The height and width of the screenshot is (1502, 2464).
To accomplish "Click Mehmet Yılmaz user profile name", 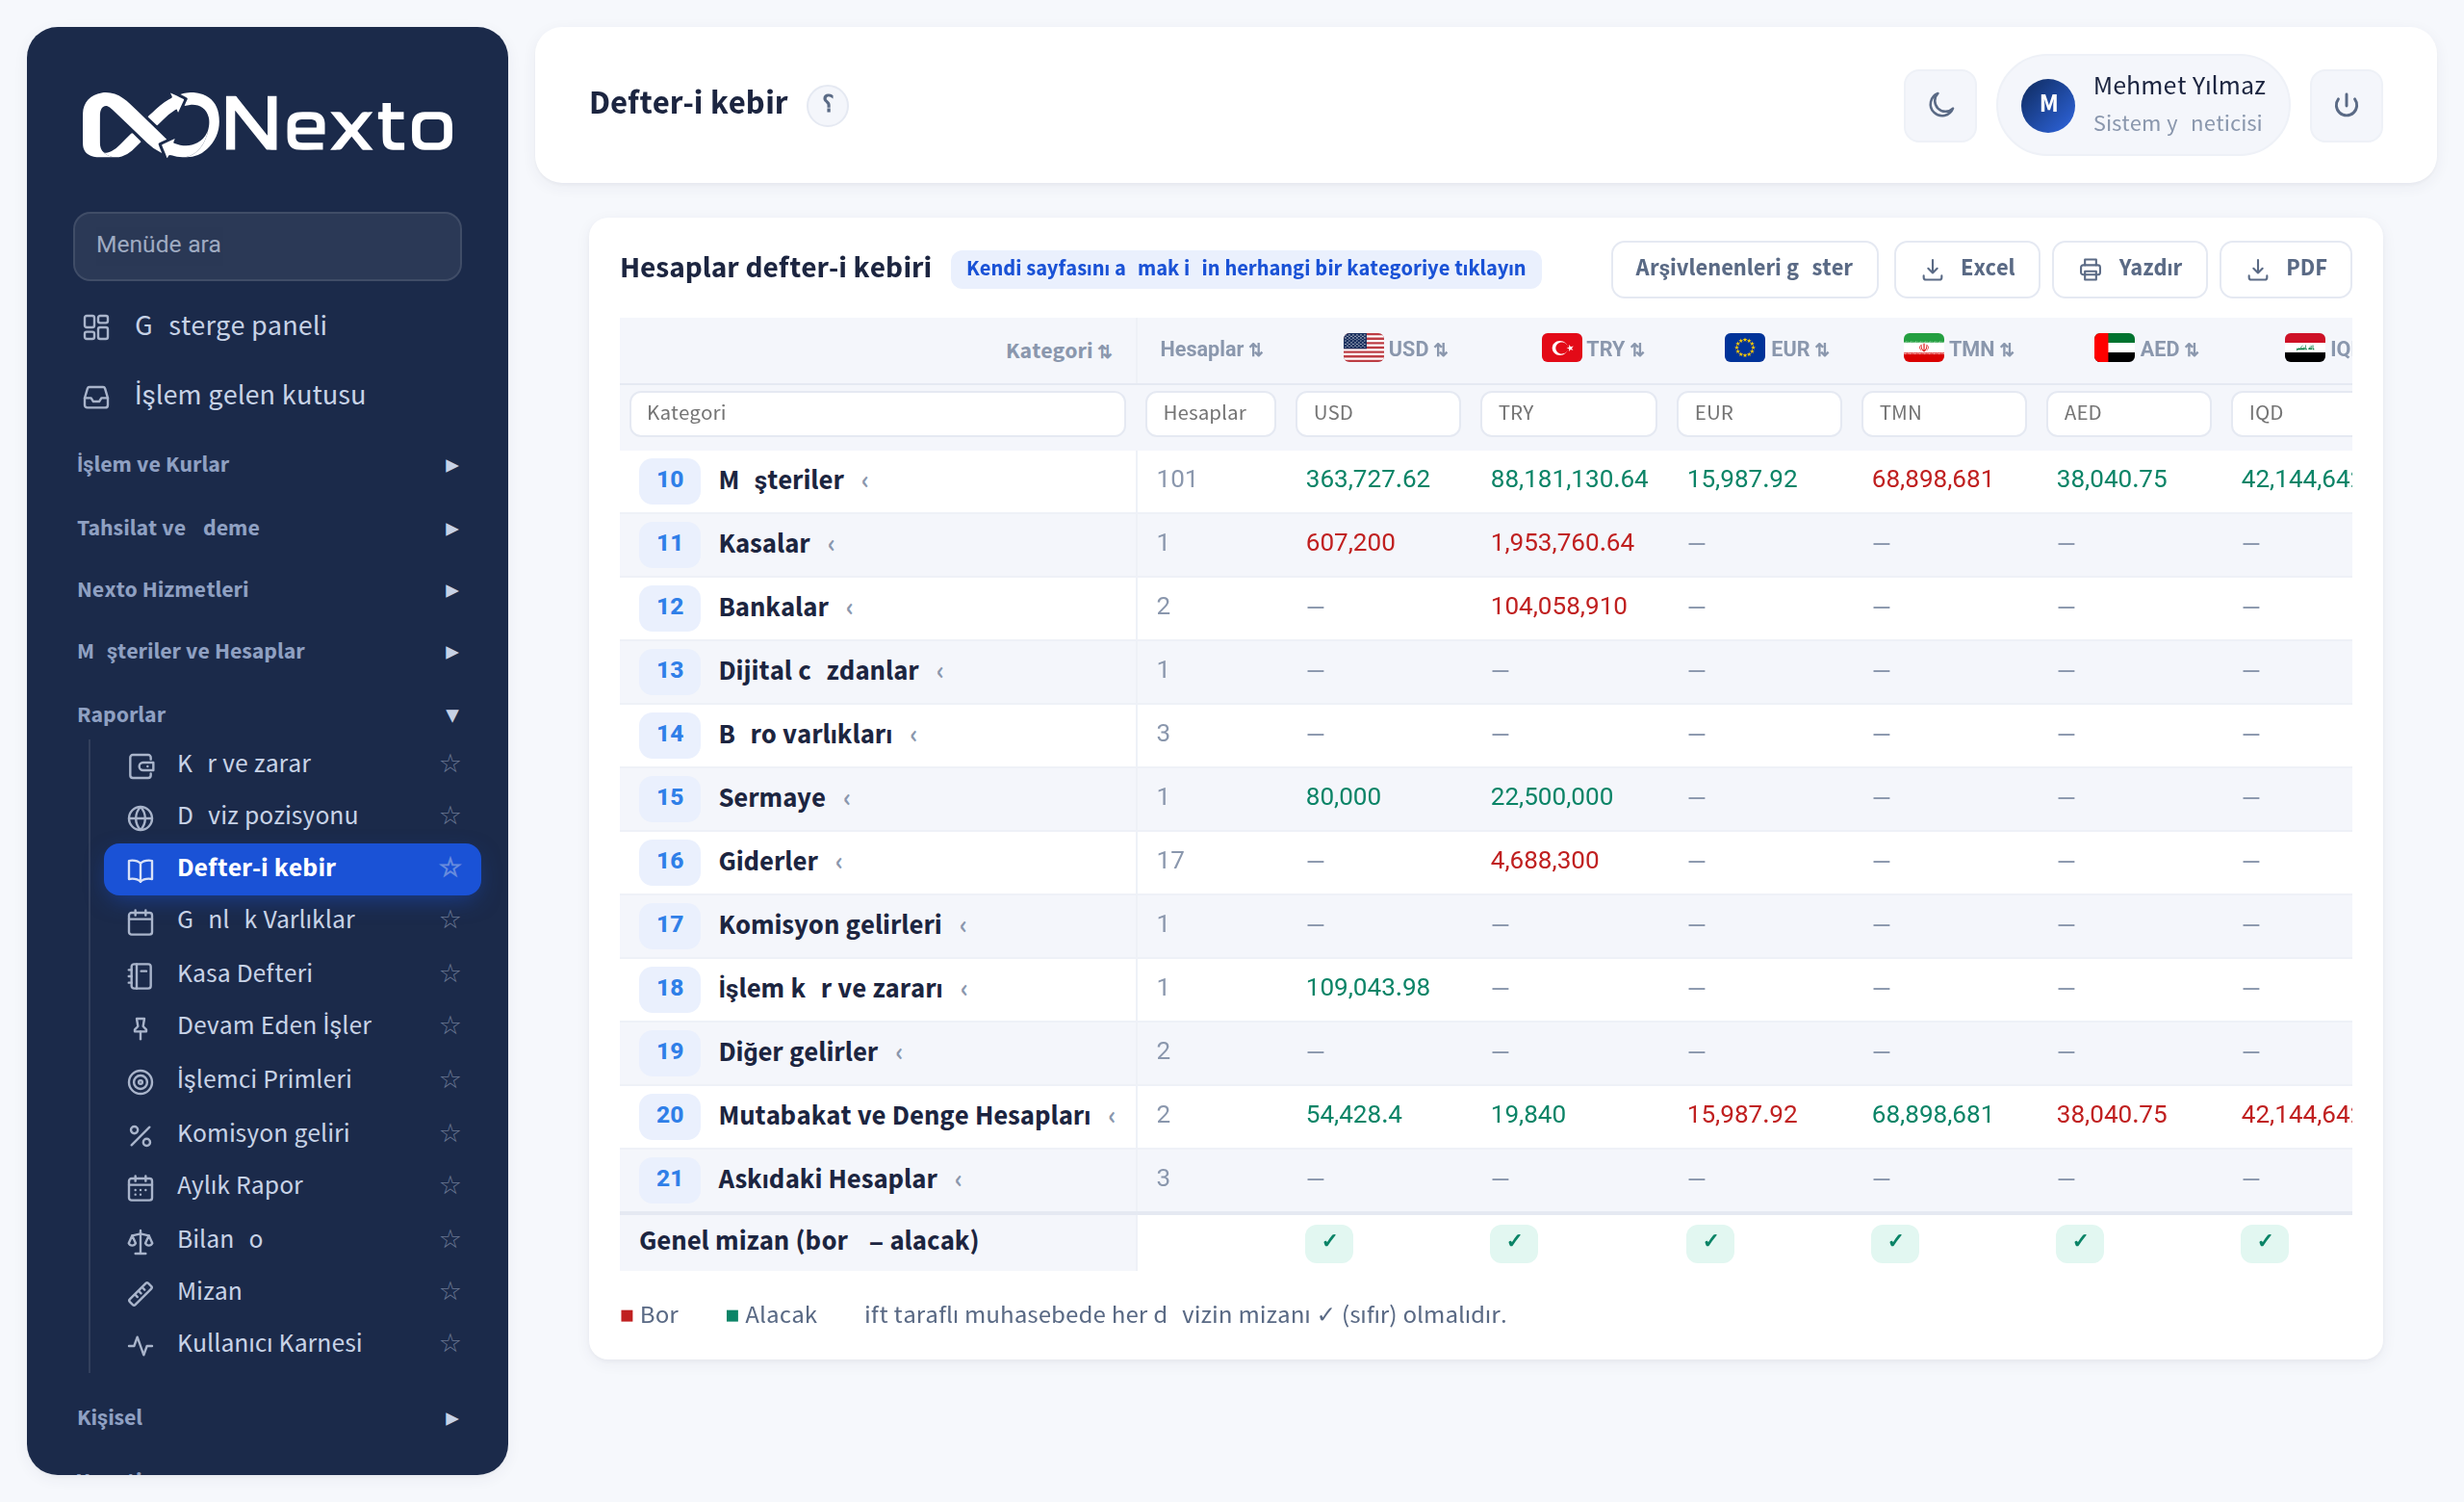I will pos(2179,87).
